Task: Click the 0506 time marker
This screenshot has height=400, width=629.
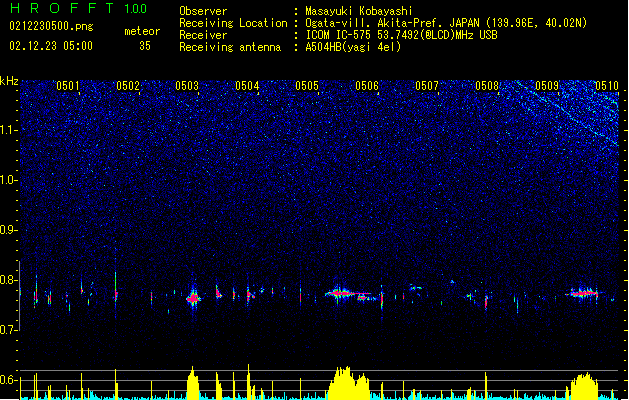Action: tap(367, 86)
